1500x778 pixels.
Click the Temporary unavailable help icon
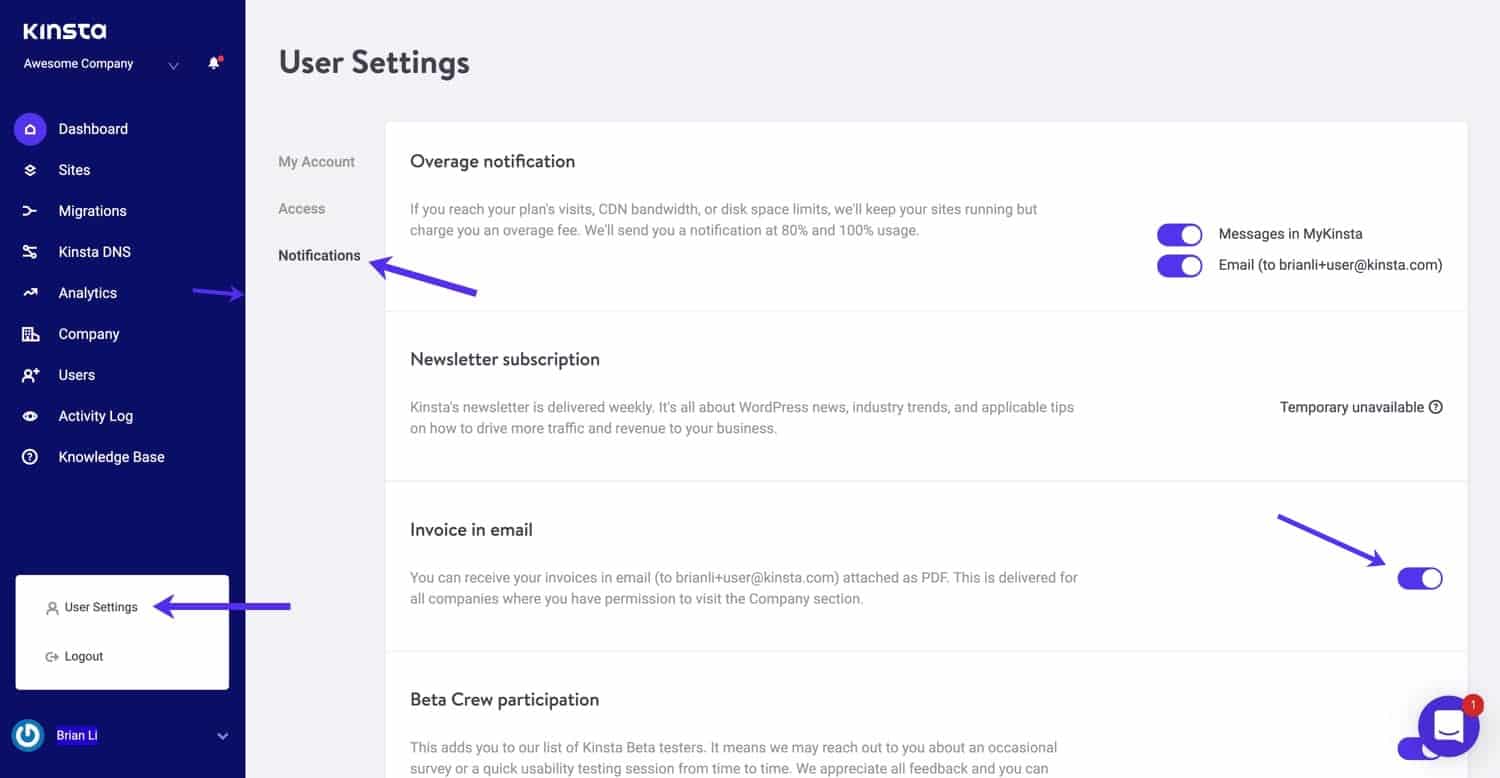pyautogui.click(x=1436, y=407)
